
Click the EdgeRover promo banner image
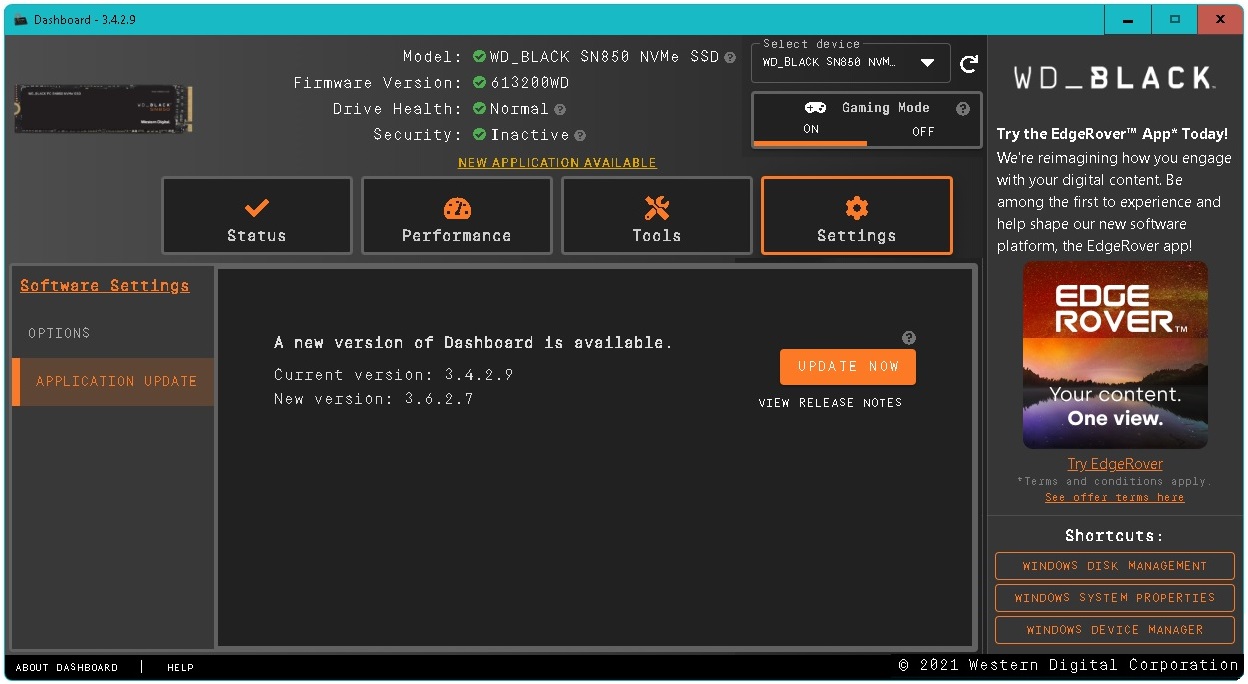click(x=1115, y=355)
